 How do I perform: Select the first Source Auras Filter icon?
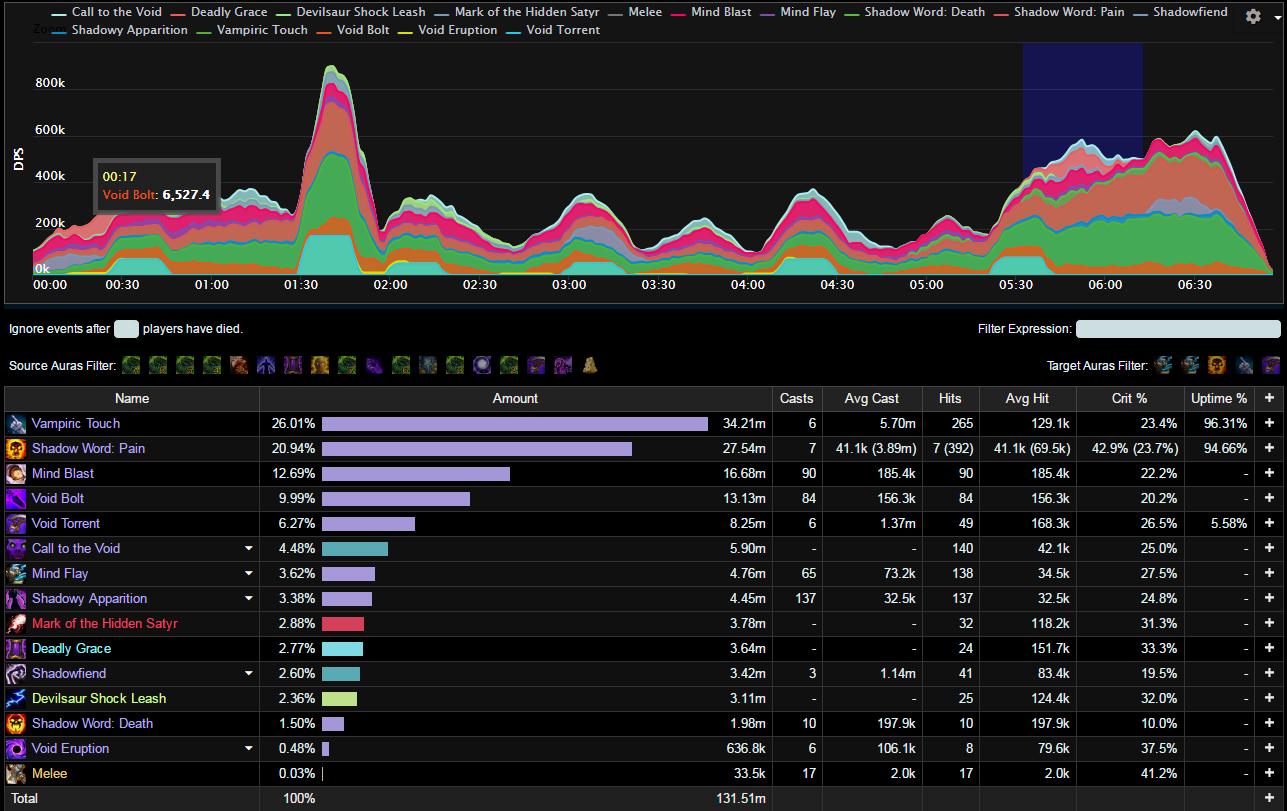(131, 365)
